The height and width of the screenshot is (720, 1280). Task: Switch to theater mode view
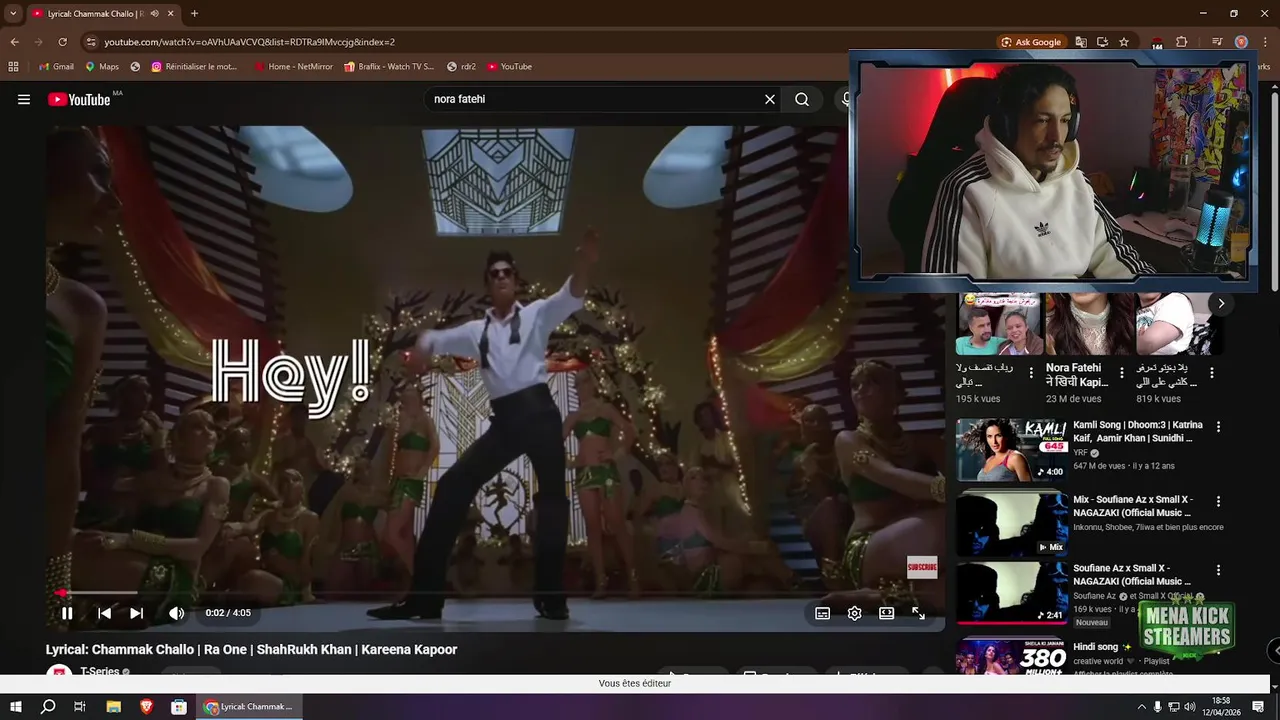886,613
